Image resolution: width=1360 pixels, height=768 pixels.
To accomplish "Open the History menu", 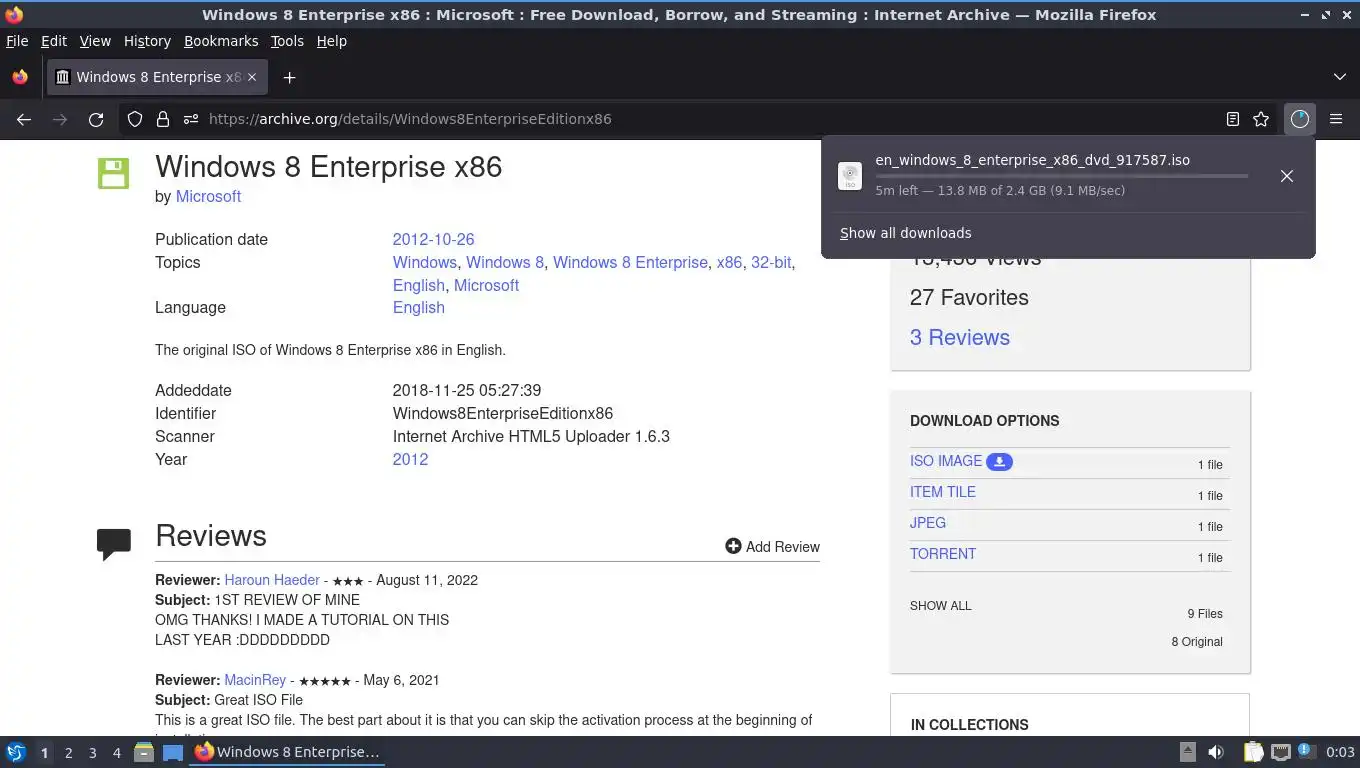I will pyautogui.click(x=147, y=41).
